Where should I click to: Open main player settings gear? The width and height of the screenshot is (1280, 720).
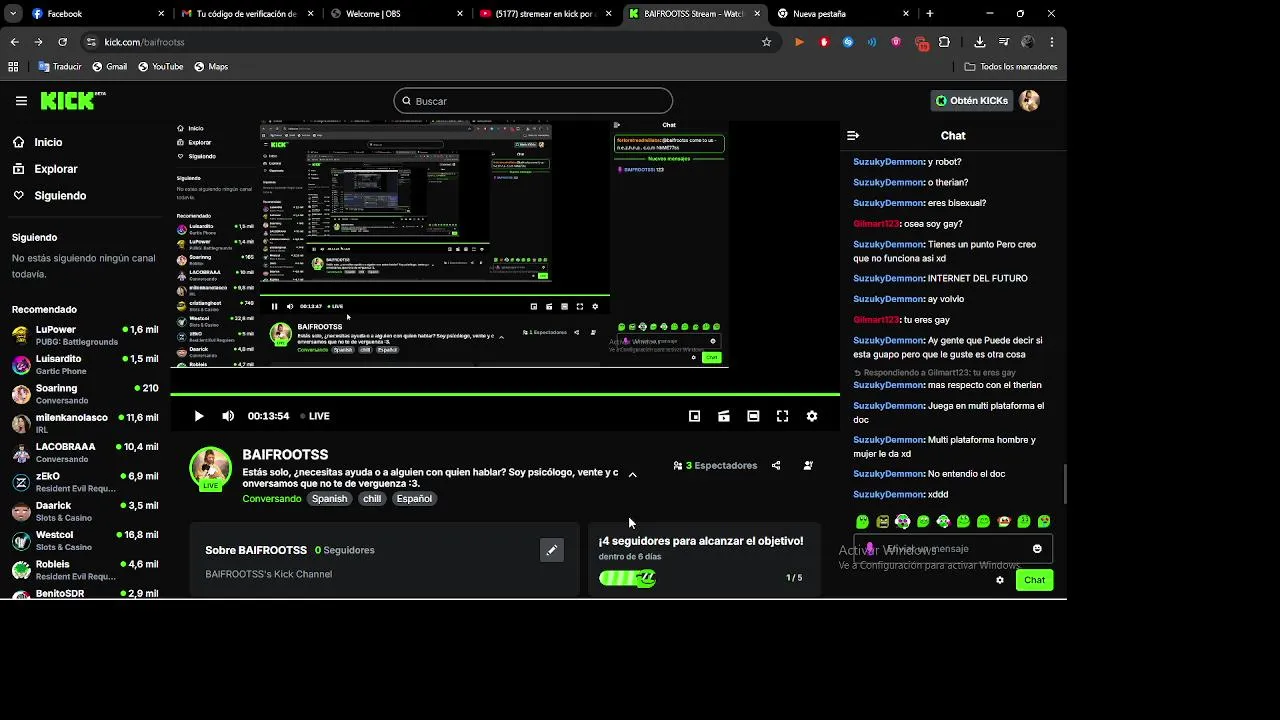pyautogui.click(x=812, y=416)
